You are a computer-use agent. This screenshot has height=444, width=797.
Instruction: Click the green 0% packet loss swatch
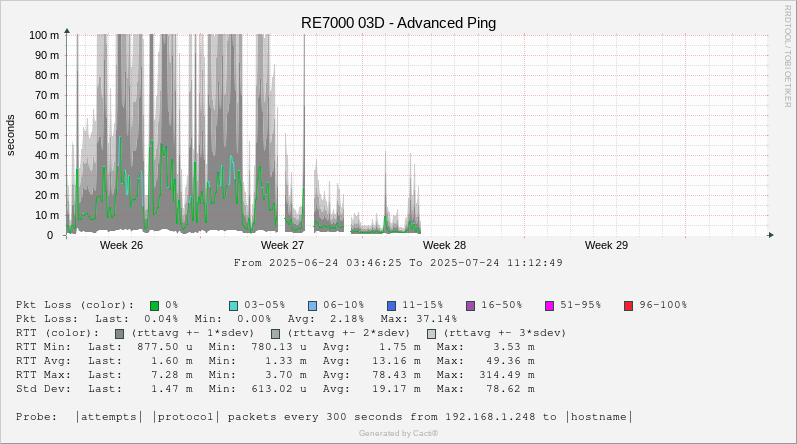tap(155, 305)
